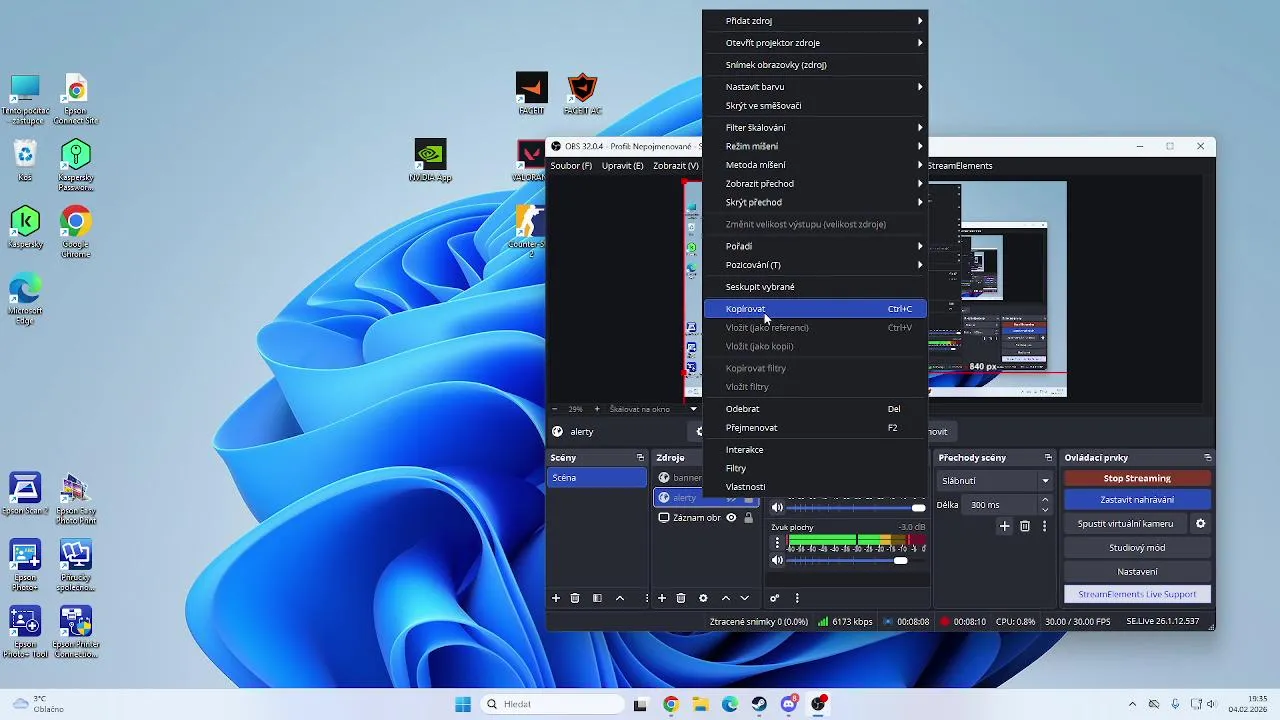Open virtual camera settings gear icon
The image size is (1280, 720).
tap(1201, 523)
